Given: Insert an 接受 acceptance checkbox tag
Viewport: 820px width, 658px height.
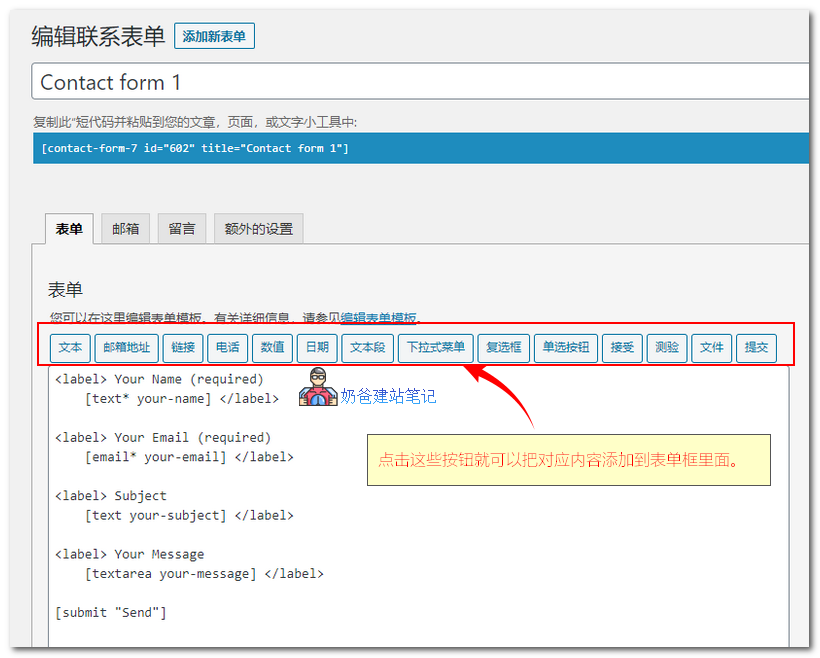Looking at the screenshot, I should pos(621,348).
